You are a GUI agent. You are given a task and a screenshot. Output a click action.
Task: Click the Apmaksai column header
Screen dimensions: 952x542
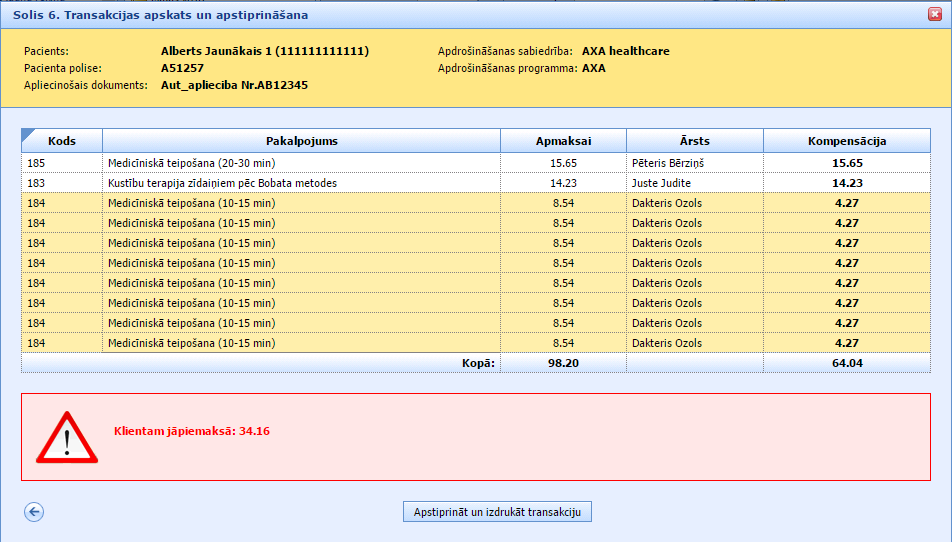[x=563, y=141]
